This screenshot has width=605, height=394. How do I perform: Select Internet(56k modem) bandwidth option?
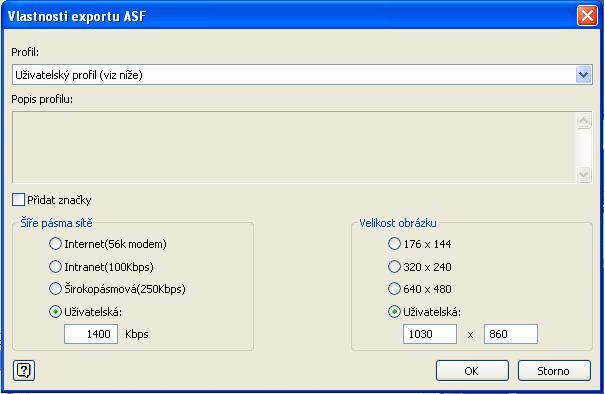tap(55, 244)
